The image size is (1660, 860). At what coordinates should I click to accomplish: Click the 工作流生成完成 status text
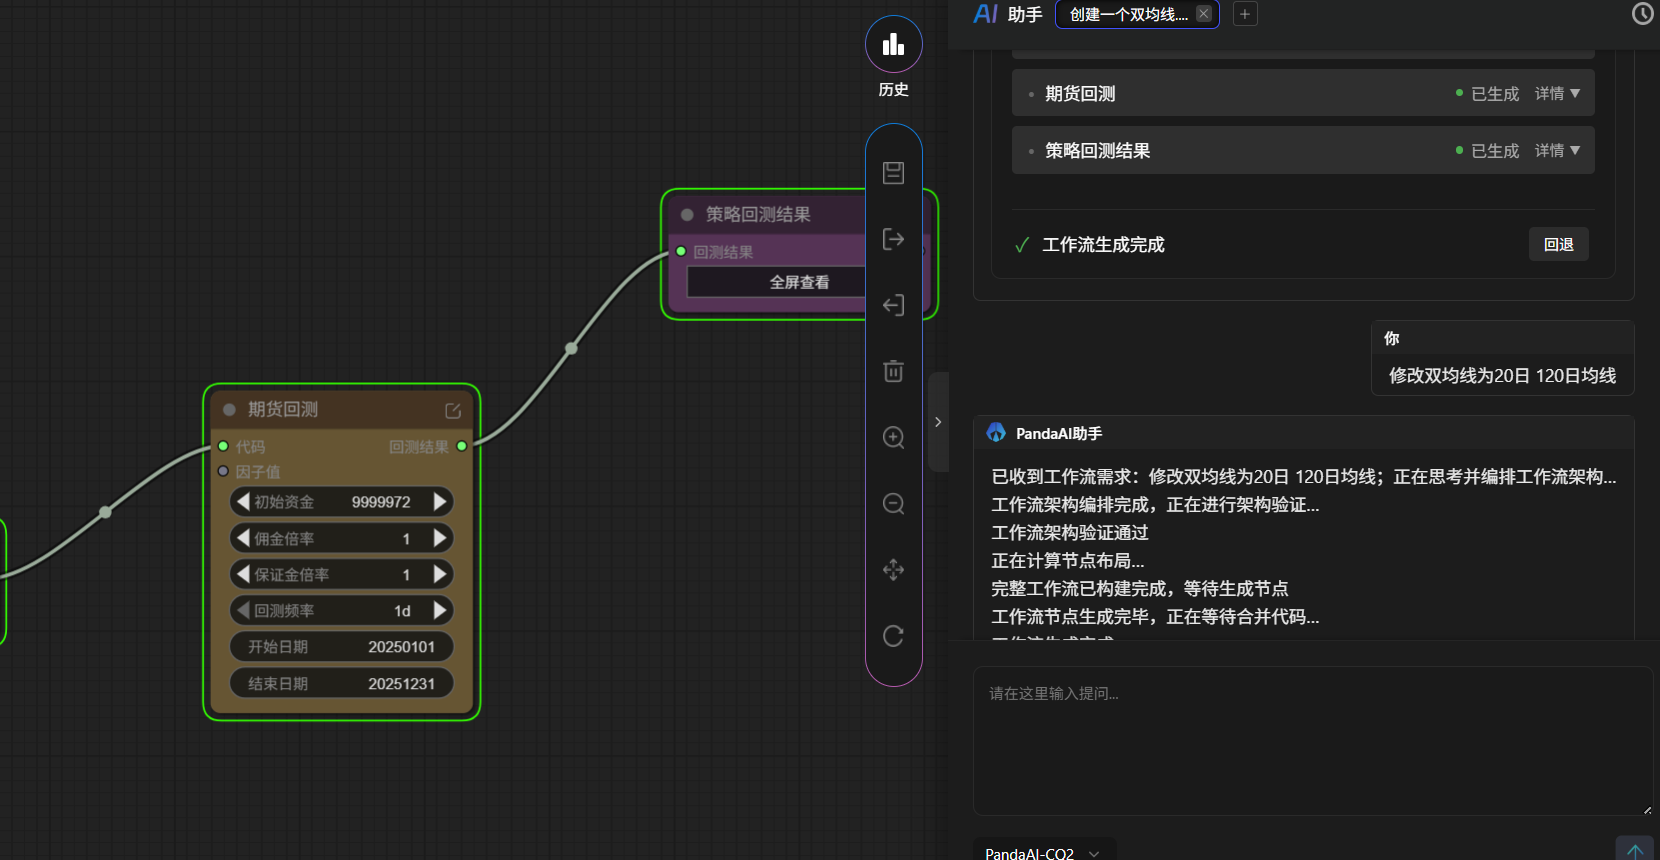pyautogui.click(x=1103, y=245)
